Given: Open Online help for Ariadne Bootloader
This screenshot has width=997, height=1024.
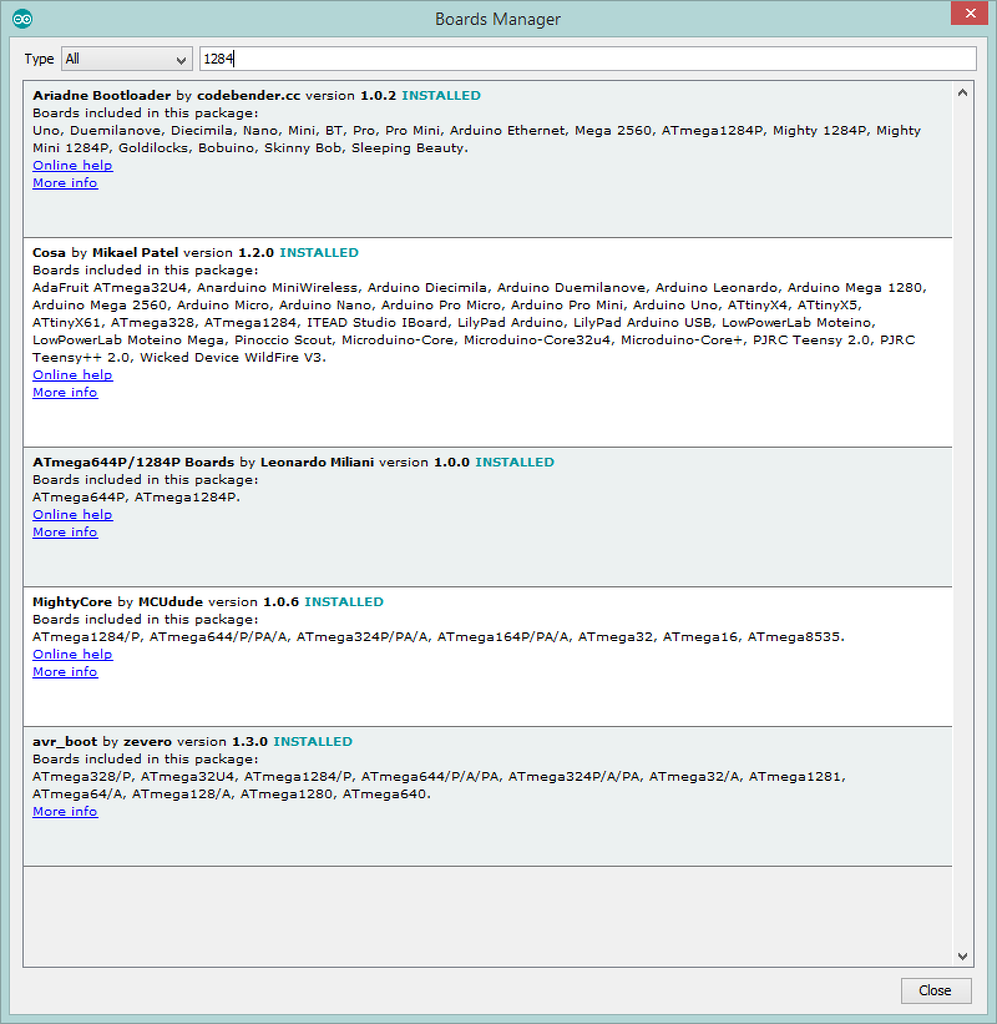Looking at the screenshot, I should (72, 165).
